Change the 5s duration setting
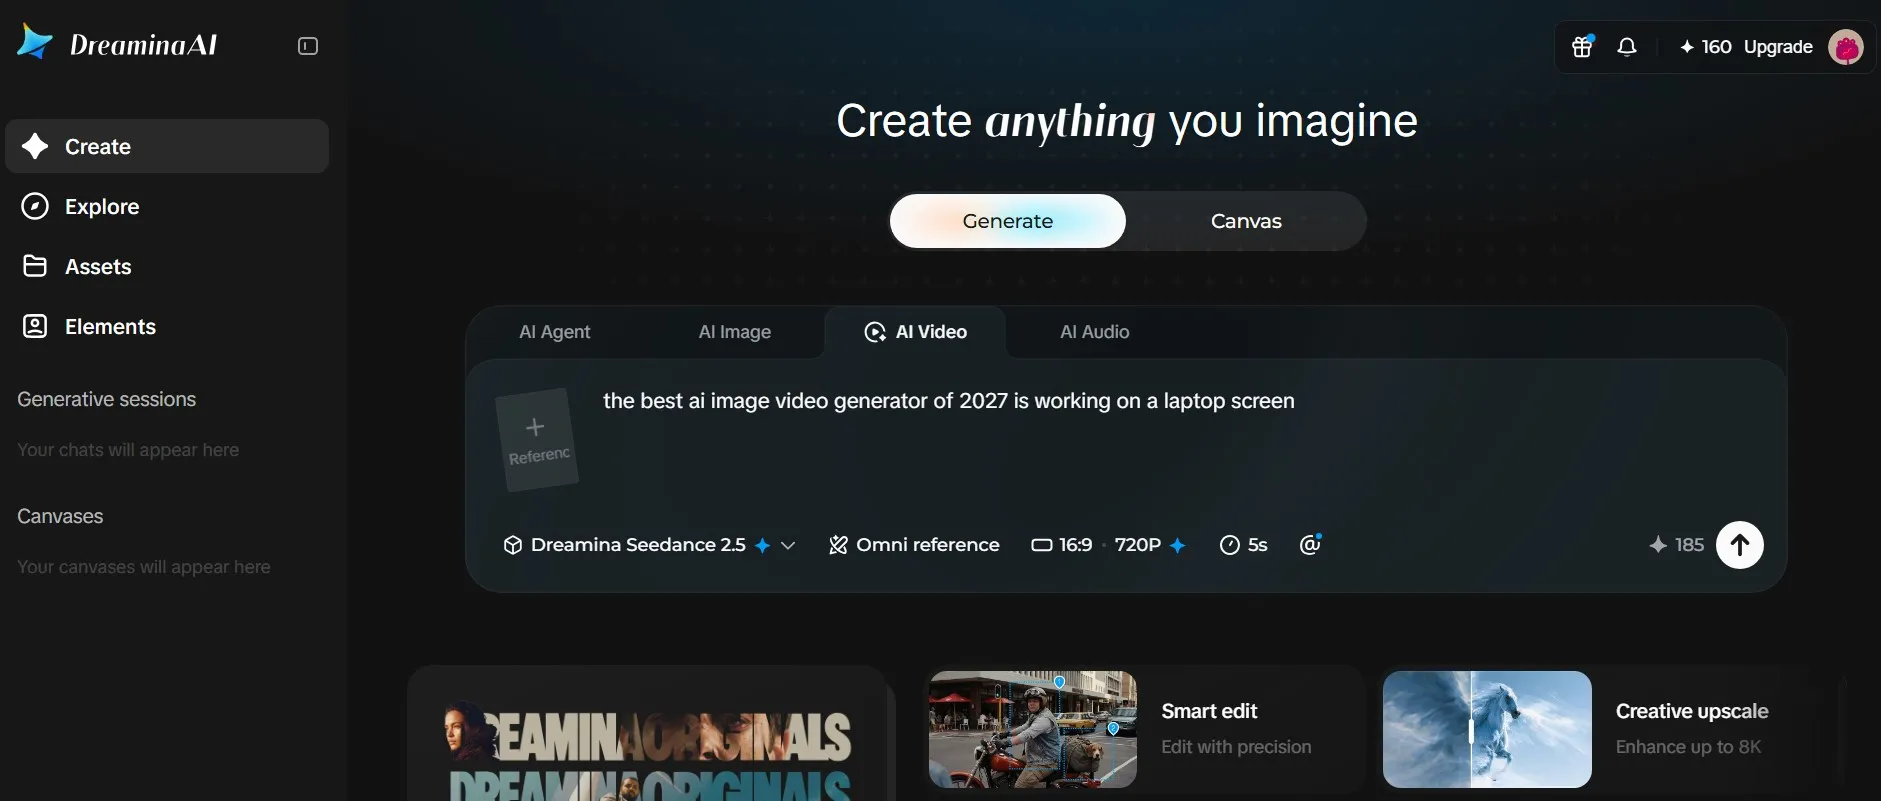The width and height of the screenshot is (1881, 801). (x=1243, y=545)
